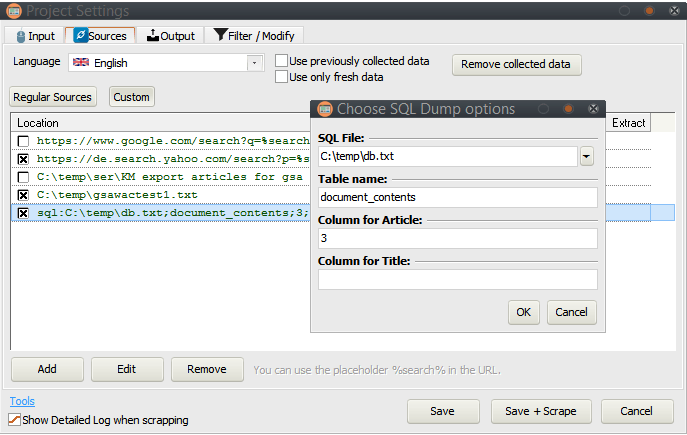
Task: Switch to the Filter / Modify tab
Action: [254, 35]
